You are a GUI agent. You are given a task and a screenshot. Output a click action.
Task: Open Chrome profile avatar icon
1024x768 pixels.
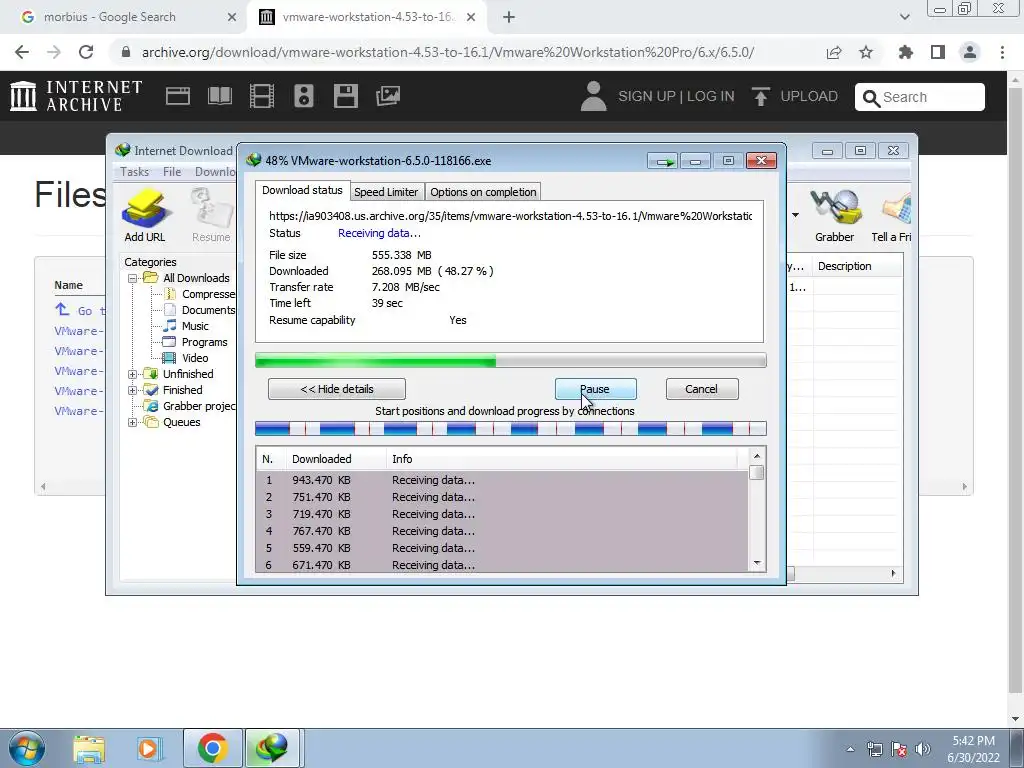(x=970, y=52)
